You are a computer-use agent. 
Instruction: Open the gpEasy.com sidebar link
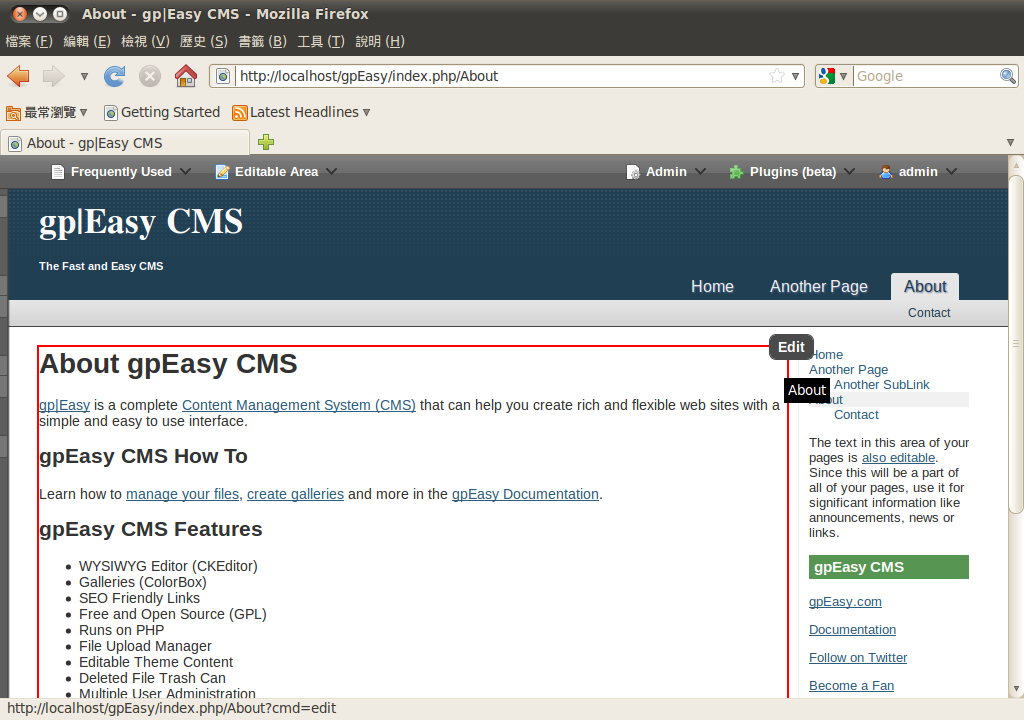click(x=845, y=602)
